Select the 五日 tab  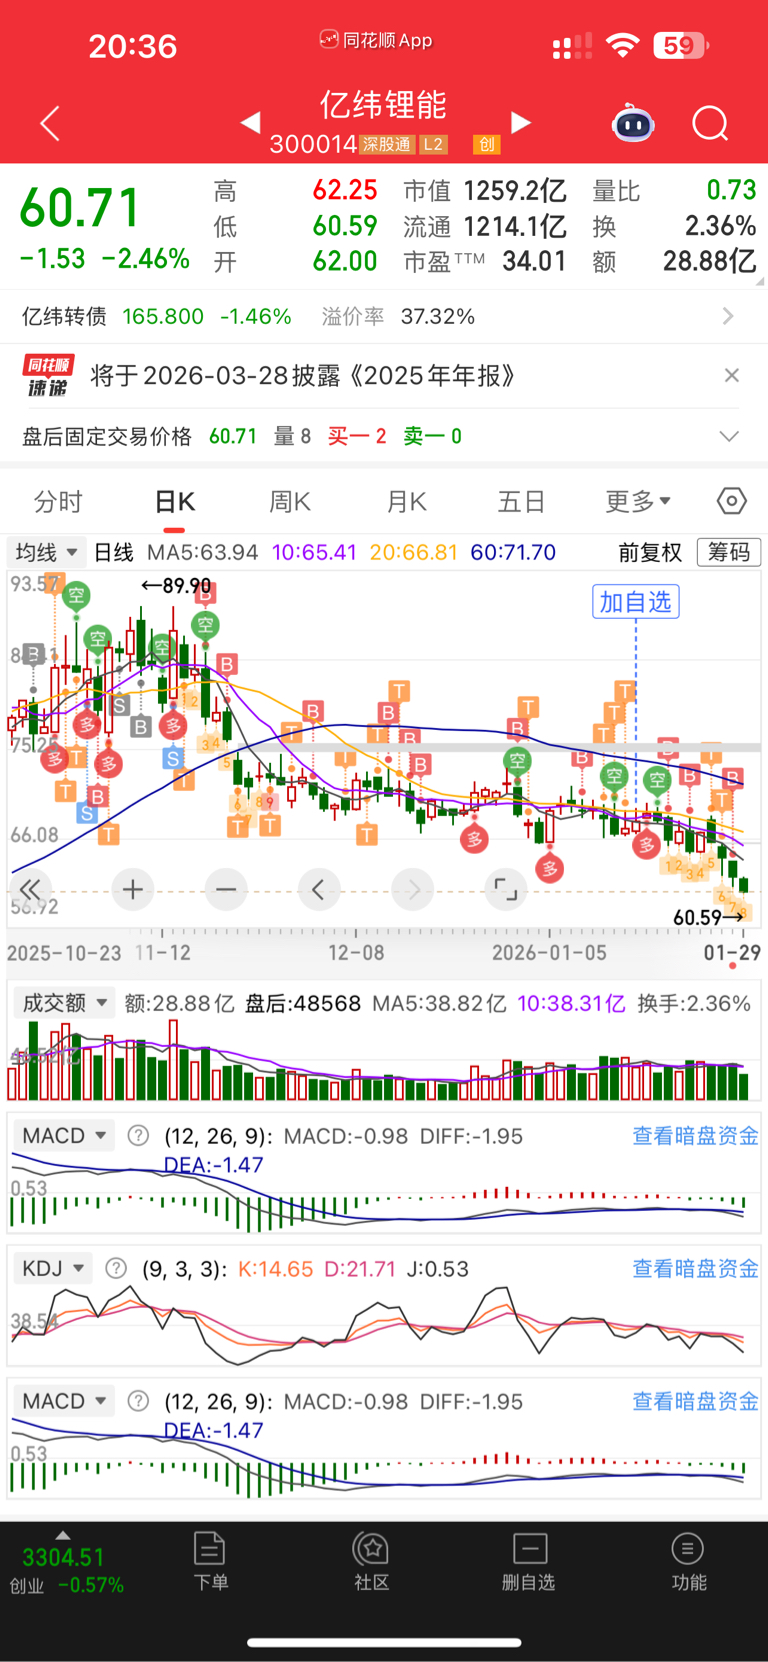point(521,501)
